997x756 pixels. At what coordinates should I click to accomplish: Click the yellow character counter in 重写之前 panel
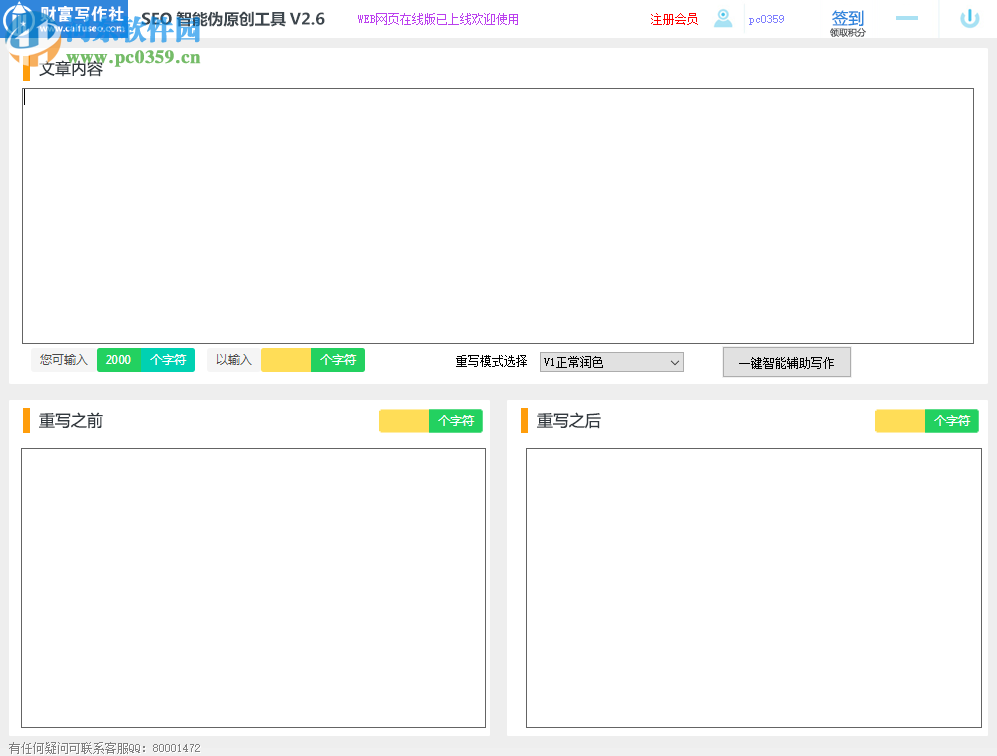tap(404, 421)
